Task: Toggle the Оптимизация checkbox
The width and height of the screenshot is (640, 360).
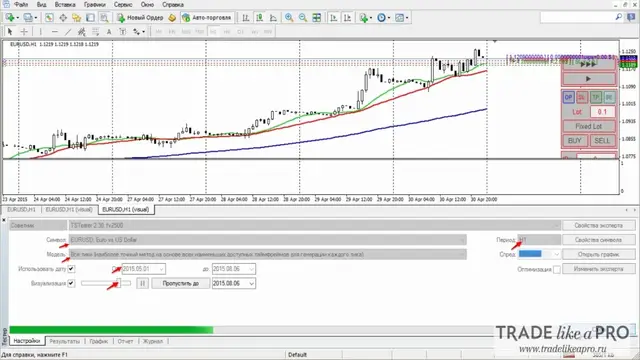Action: click(557, 269)
